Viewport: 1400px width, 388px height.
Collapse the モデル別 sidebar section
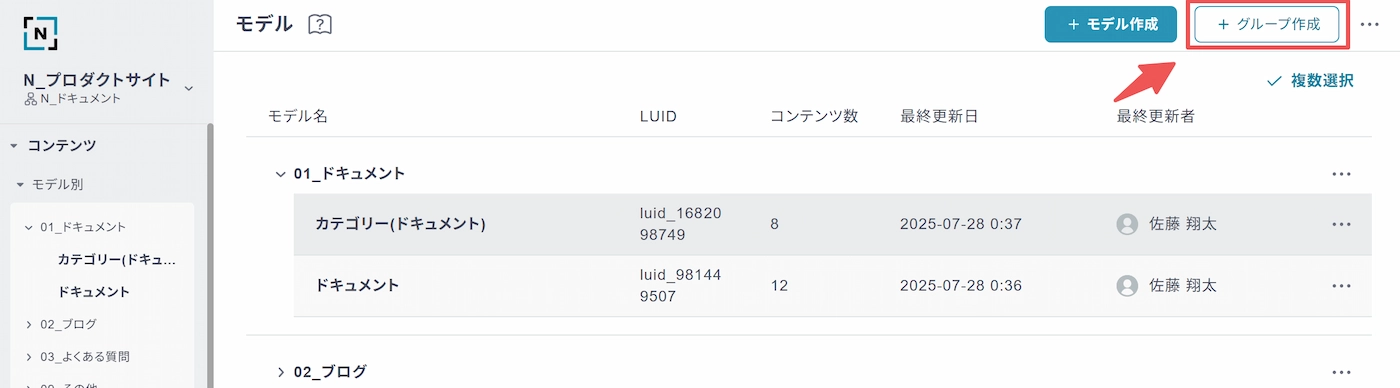click(20, 185)
